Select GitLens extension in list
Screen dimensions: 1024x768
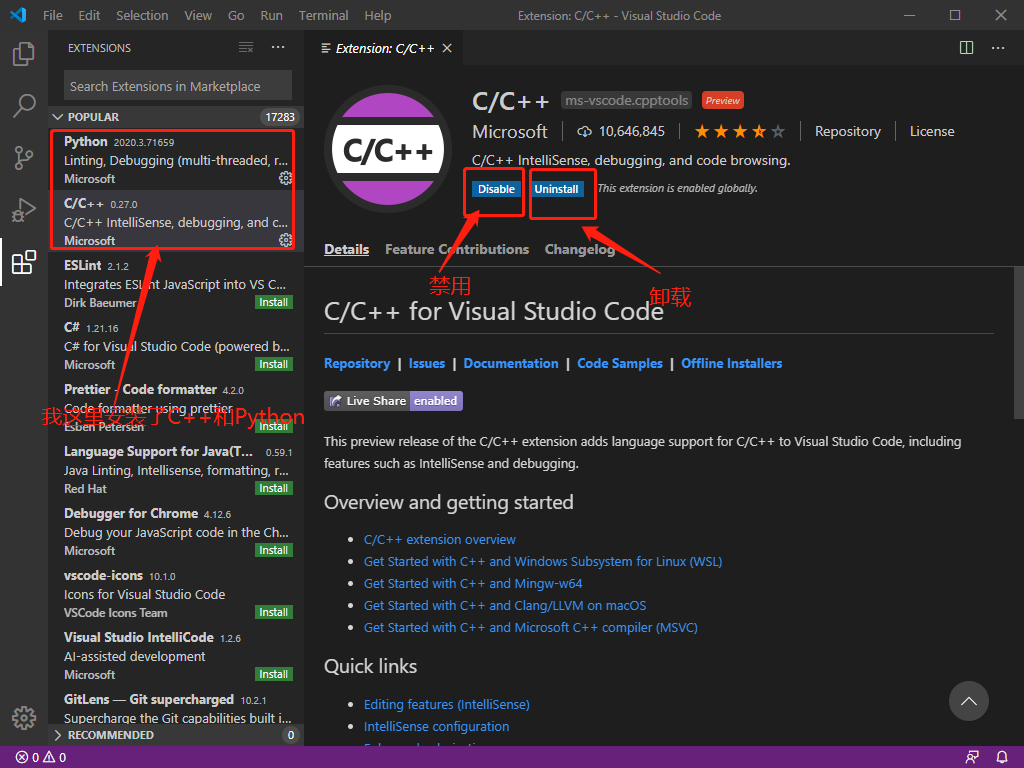[x=176, y=708]
